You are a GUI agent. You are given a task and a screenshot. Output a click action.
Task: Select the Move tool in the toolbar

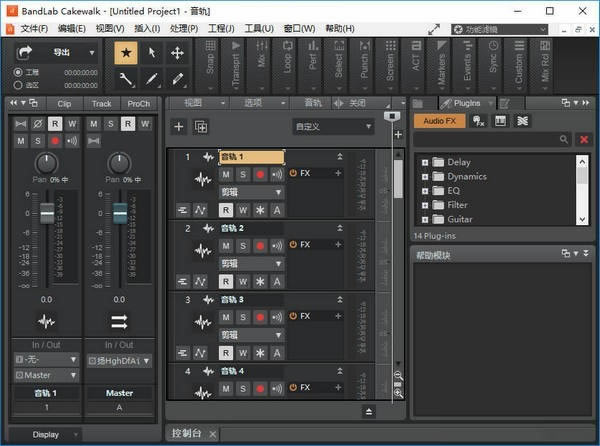coord(177,53)
